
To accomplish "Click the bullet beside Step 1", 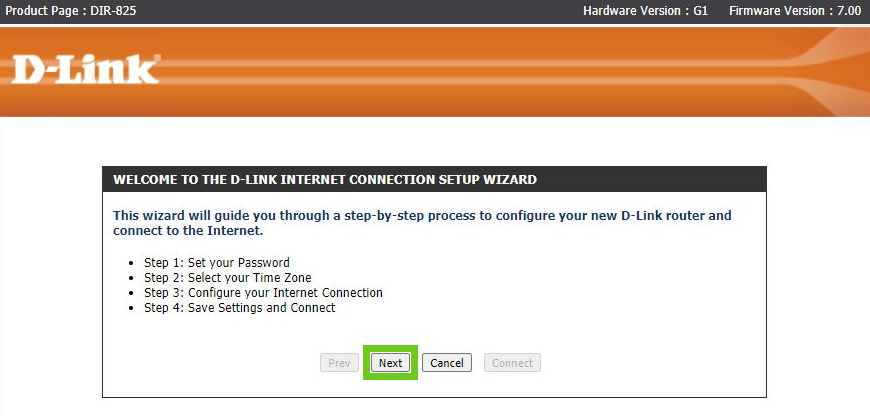I will [x=134, y=264].
